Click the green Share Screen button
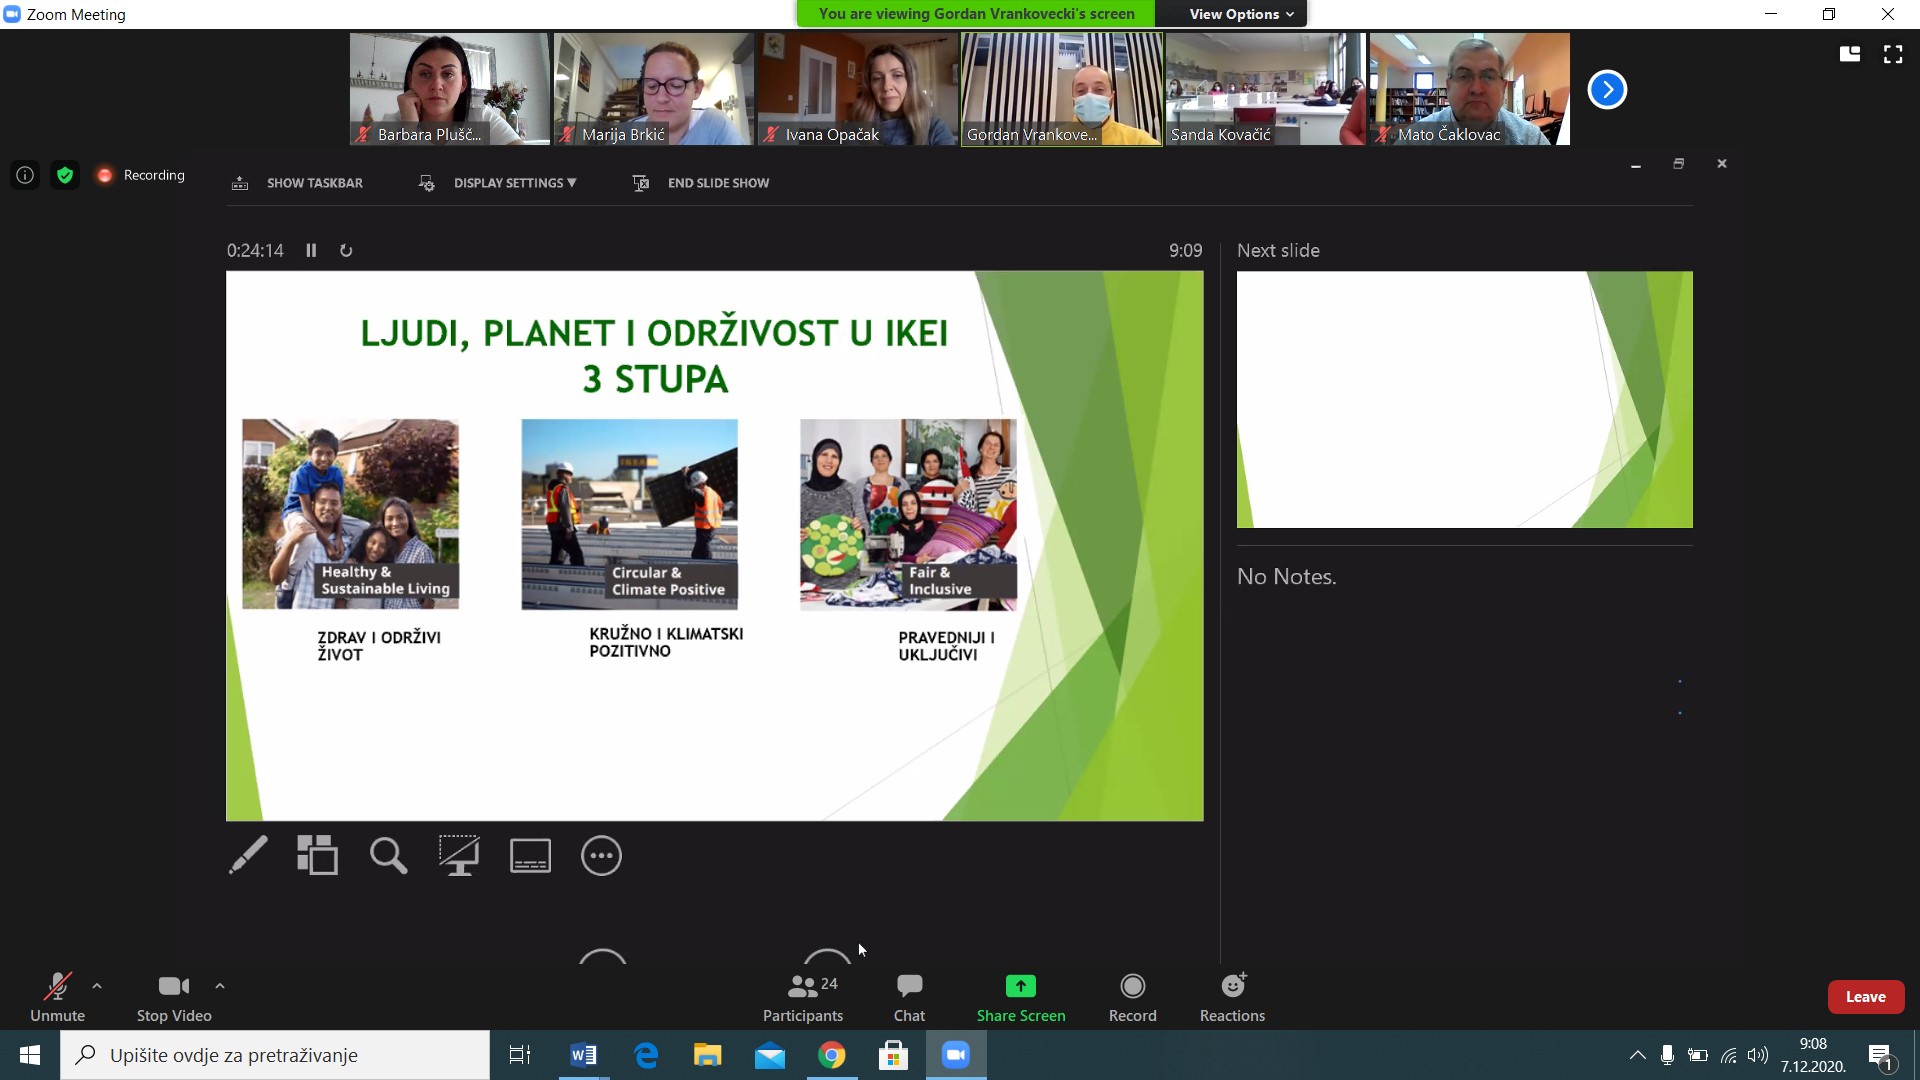The width and height of the screenshot is (1920, 1080). pyautogui.click(x=1021, y=997)
